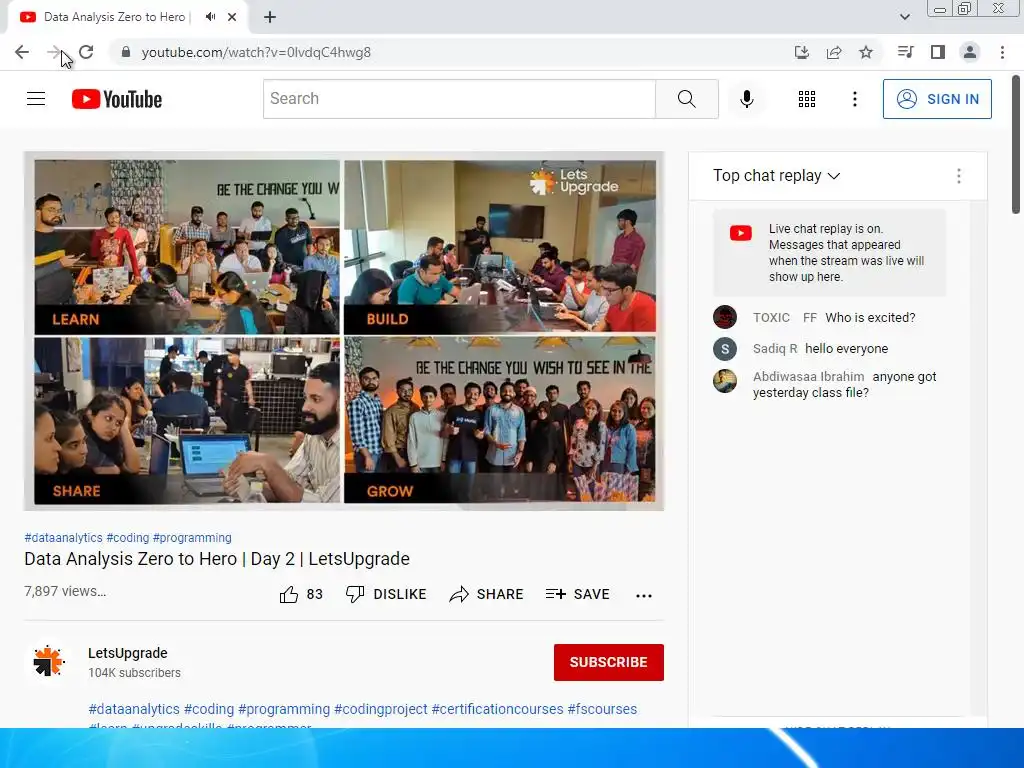
Task: Open the tab search chevron in the title bar
Action: (904, 17)
